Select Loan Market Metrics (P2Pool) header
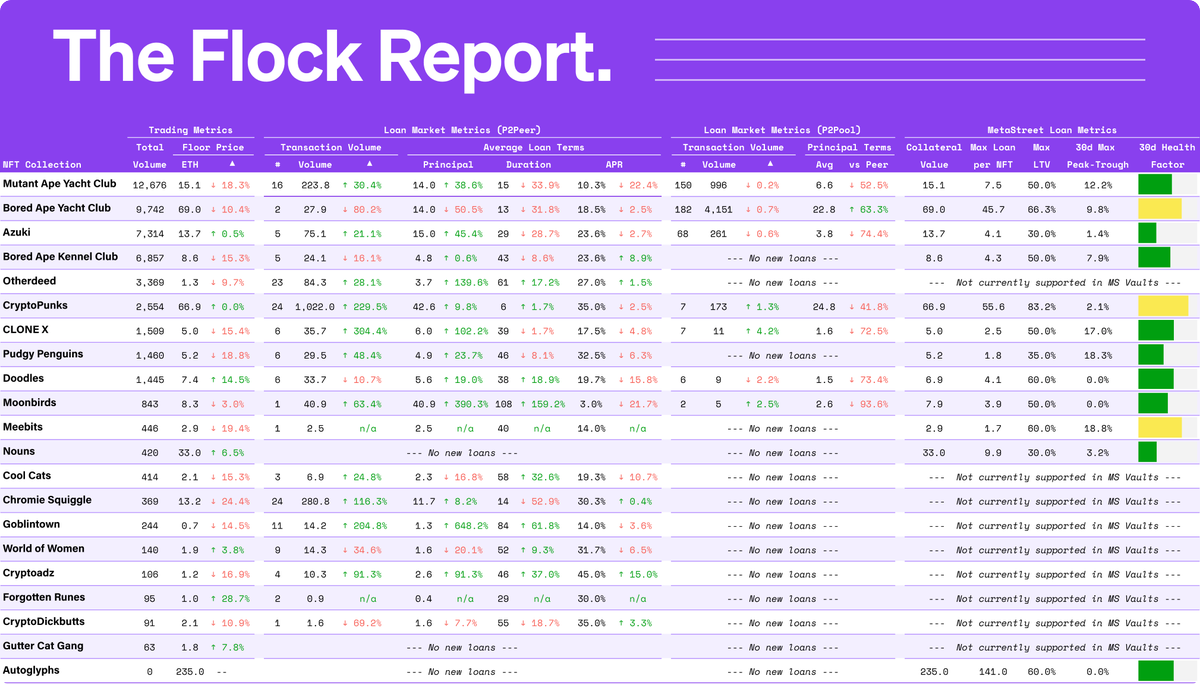 pyautogui.click(x=781, y=130)
